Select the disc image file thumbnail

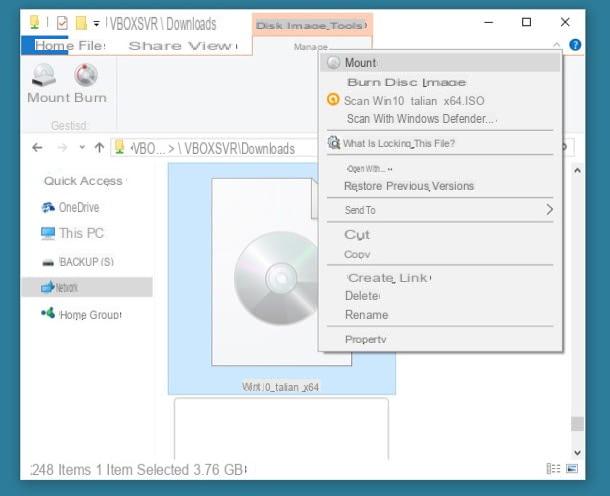point(265,272)
